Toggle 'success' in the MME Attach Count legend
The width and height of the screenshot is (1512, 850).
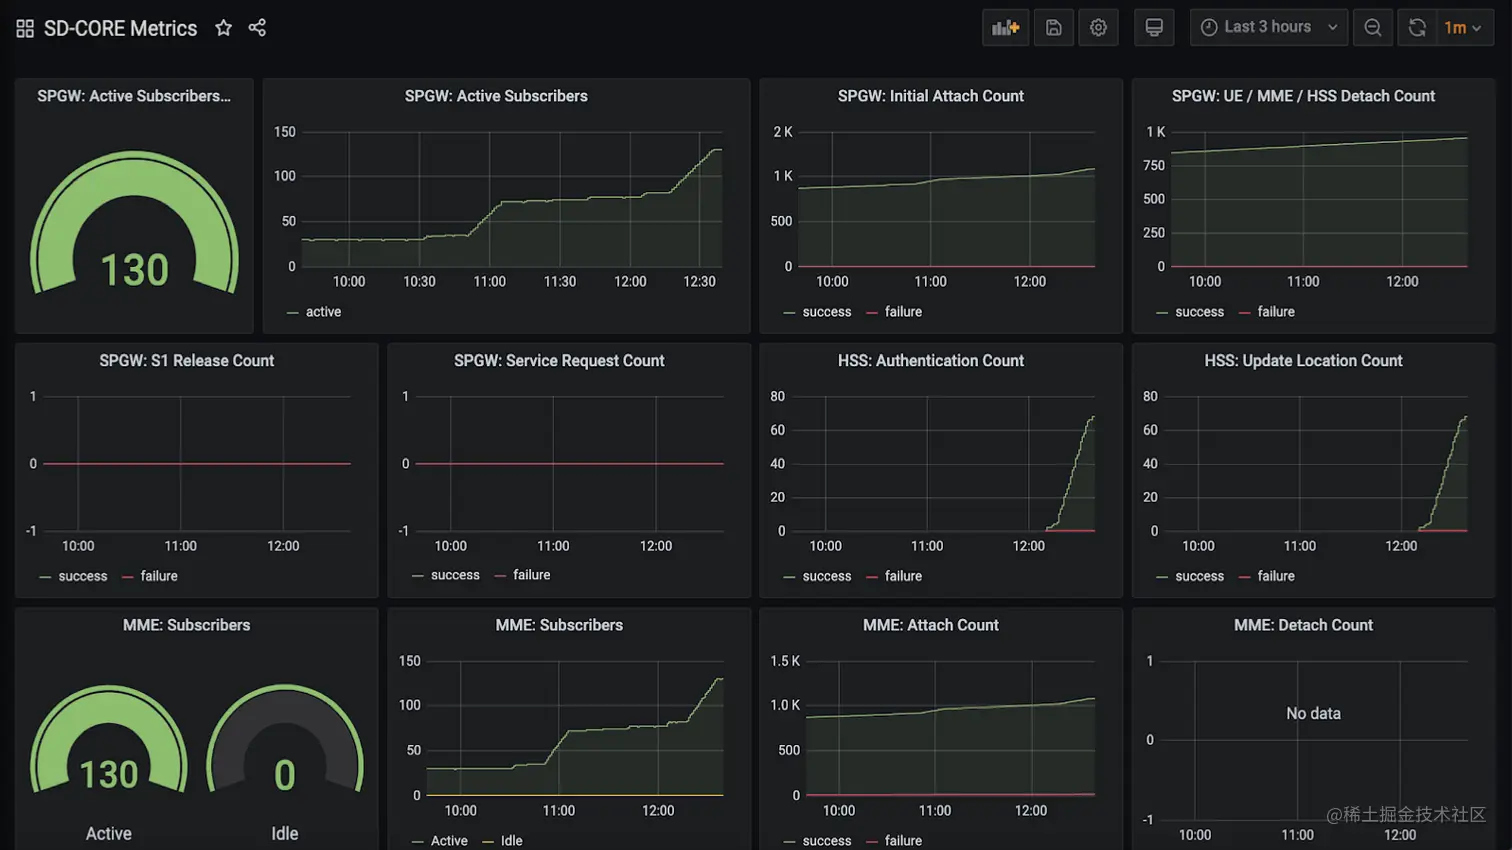[827, 841]
